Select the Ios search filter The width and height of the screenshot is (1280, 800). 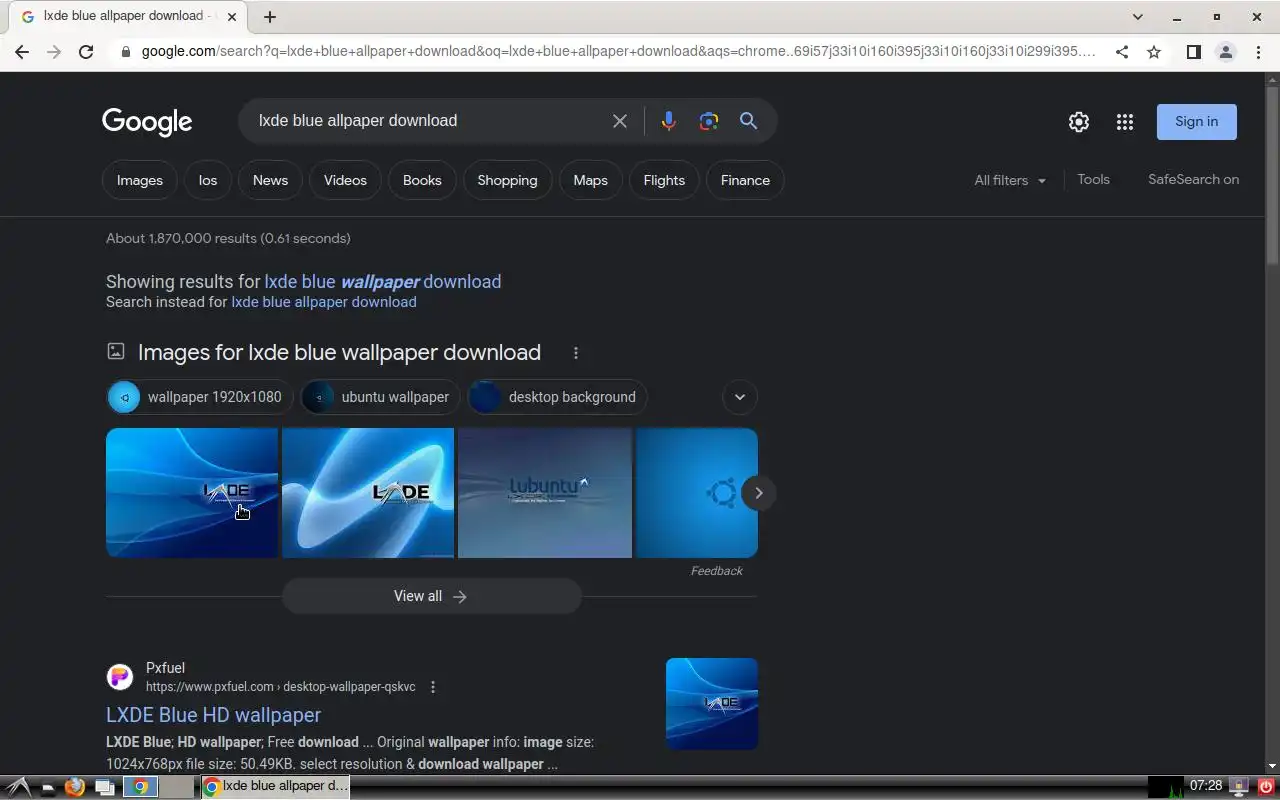(208, 180)
